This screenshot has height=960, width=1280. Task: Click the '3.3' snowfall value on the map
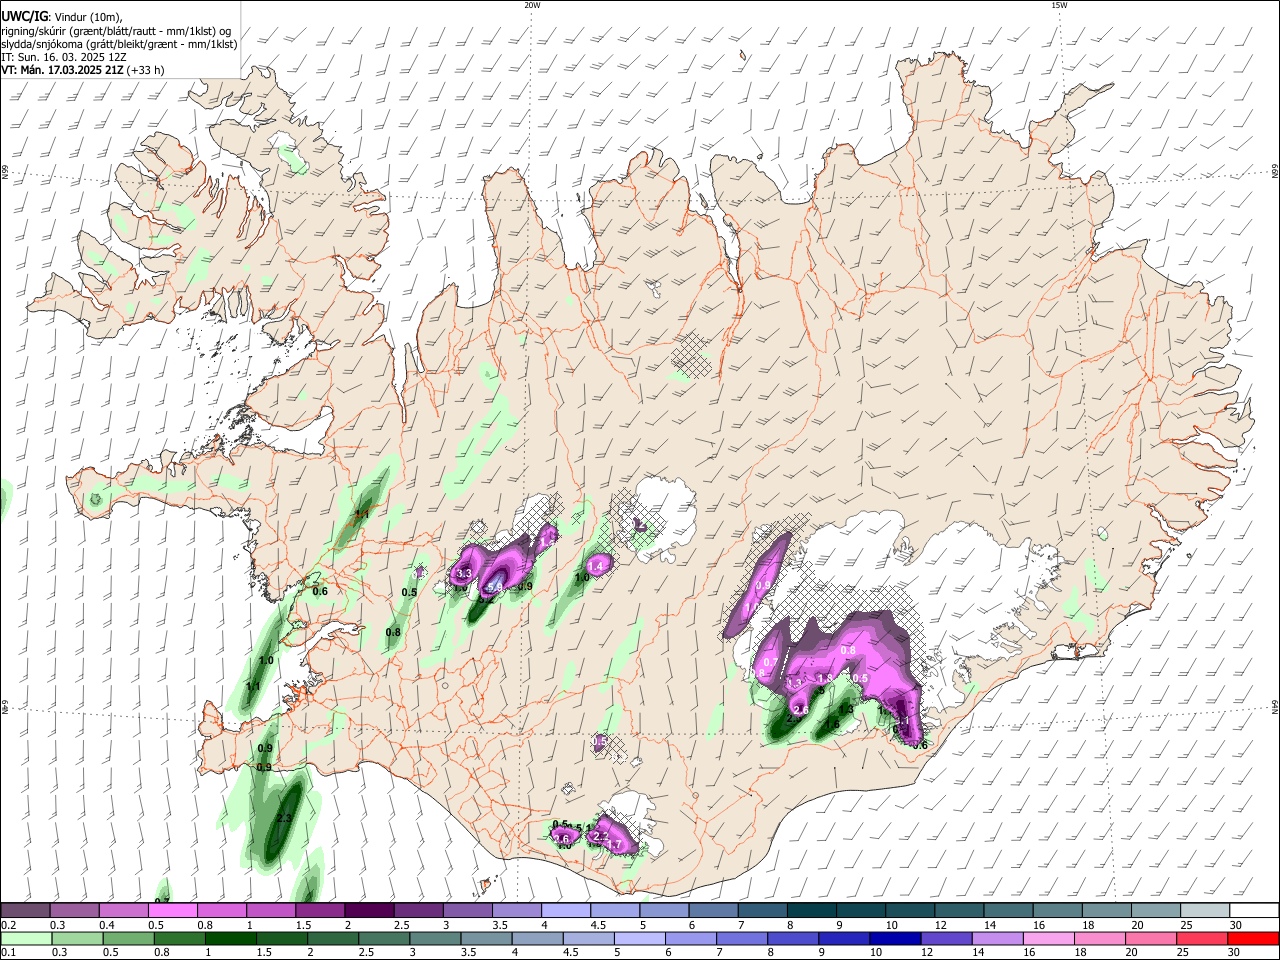[x=463, y=574]
